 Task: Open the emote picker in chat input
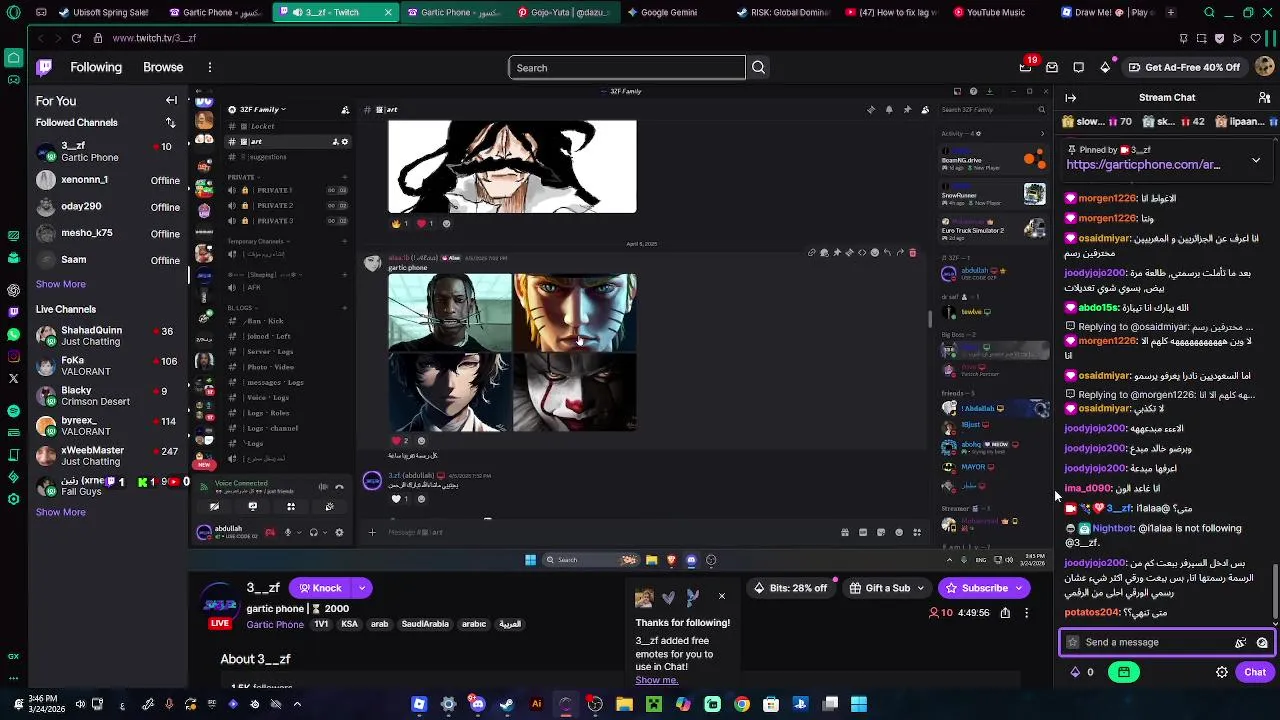pyautogui.click(x=1262, y=642)
